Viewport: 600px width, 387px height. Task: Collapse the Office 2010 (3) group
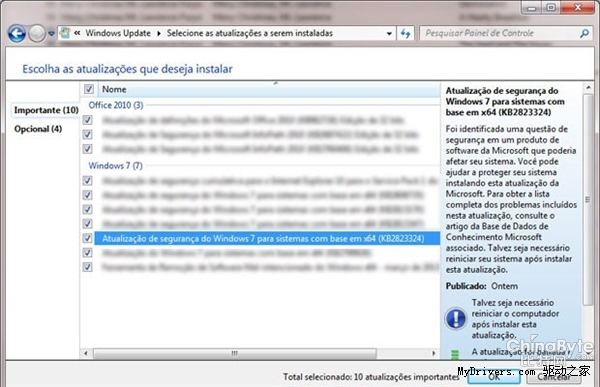click(116, 105)
